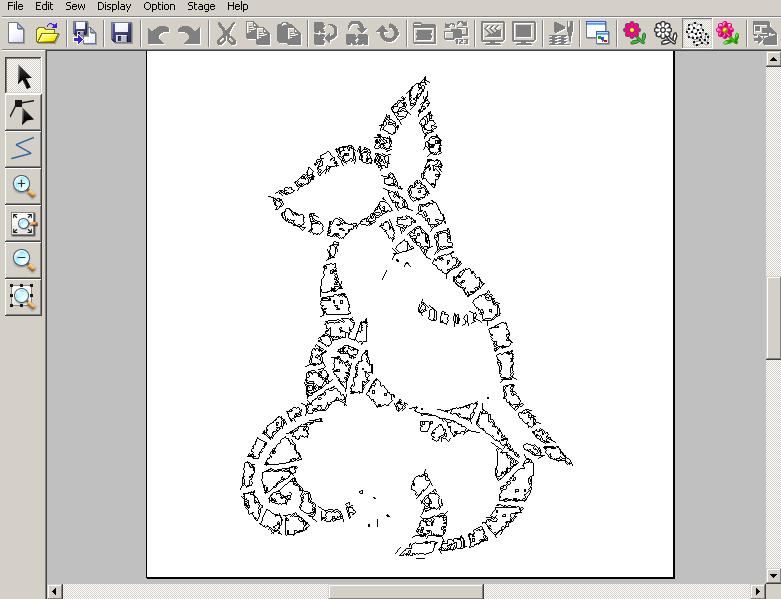Click the vertical scrollbar up arrow
The height and width of the screenshot is (599, 781).
pyautogui.click(x=773, y=59)
